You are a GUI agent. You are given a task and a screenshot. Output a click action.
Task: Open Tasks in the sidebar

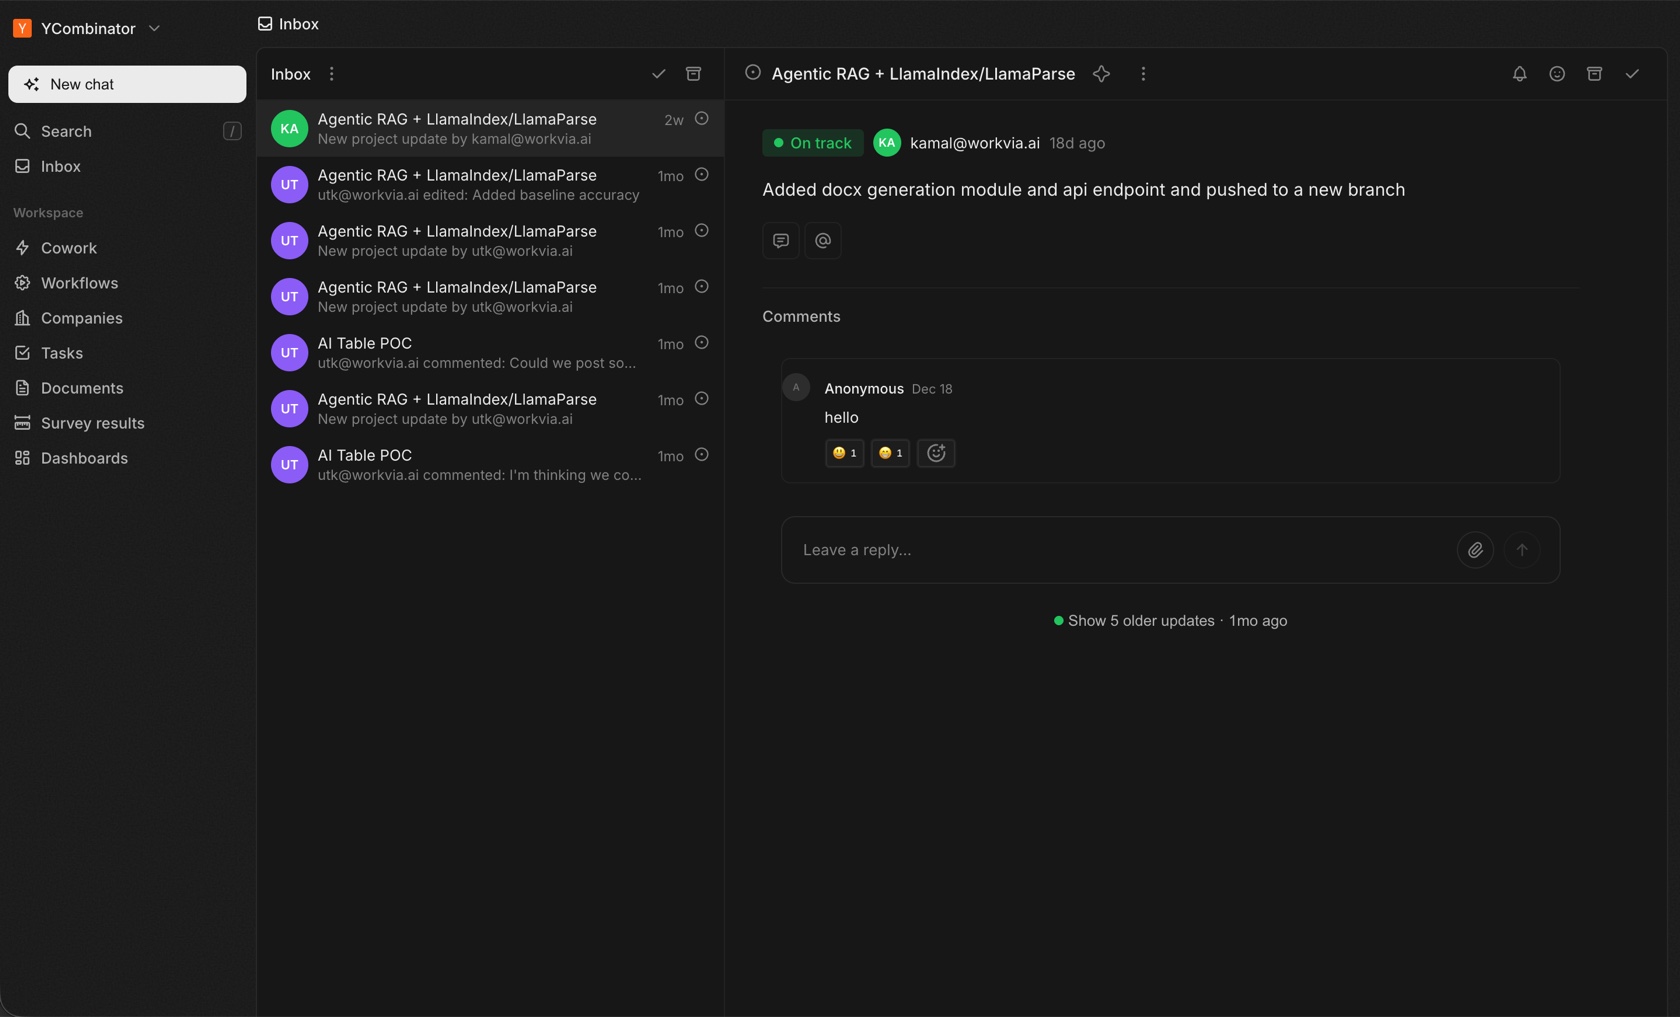[x=127, y=353]
